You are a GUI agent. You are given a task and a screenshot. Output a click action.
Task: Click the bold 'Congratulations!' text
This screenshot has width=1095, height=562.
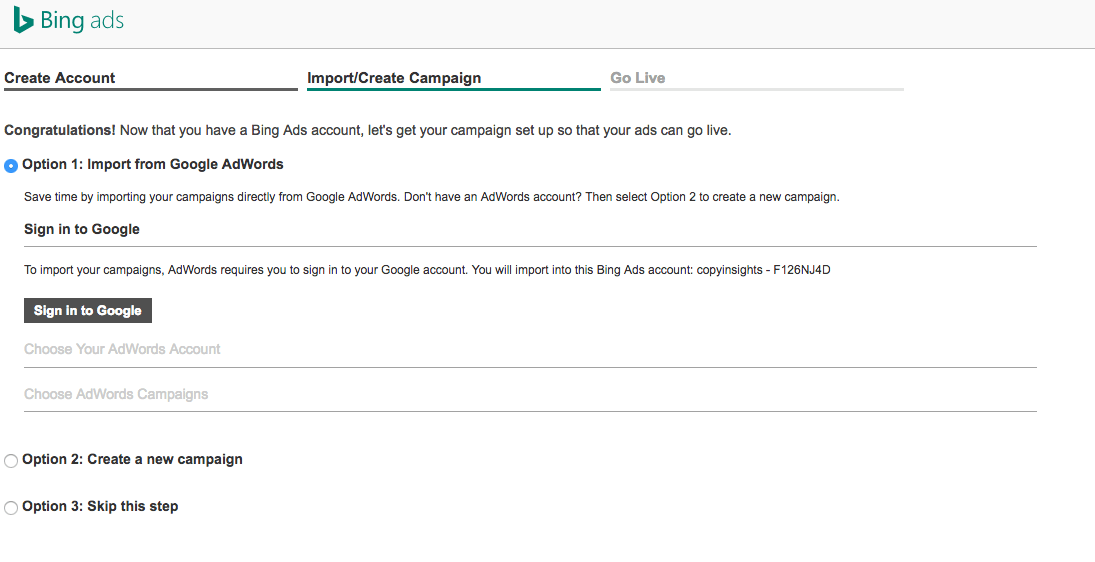click(60, 131)
